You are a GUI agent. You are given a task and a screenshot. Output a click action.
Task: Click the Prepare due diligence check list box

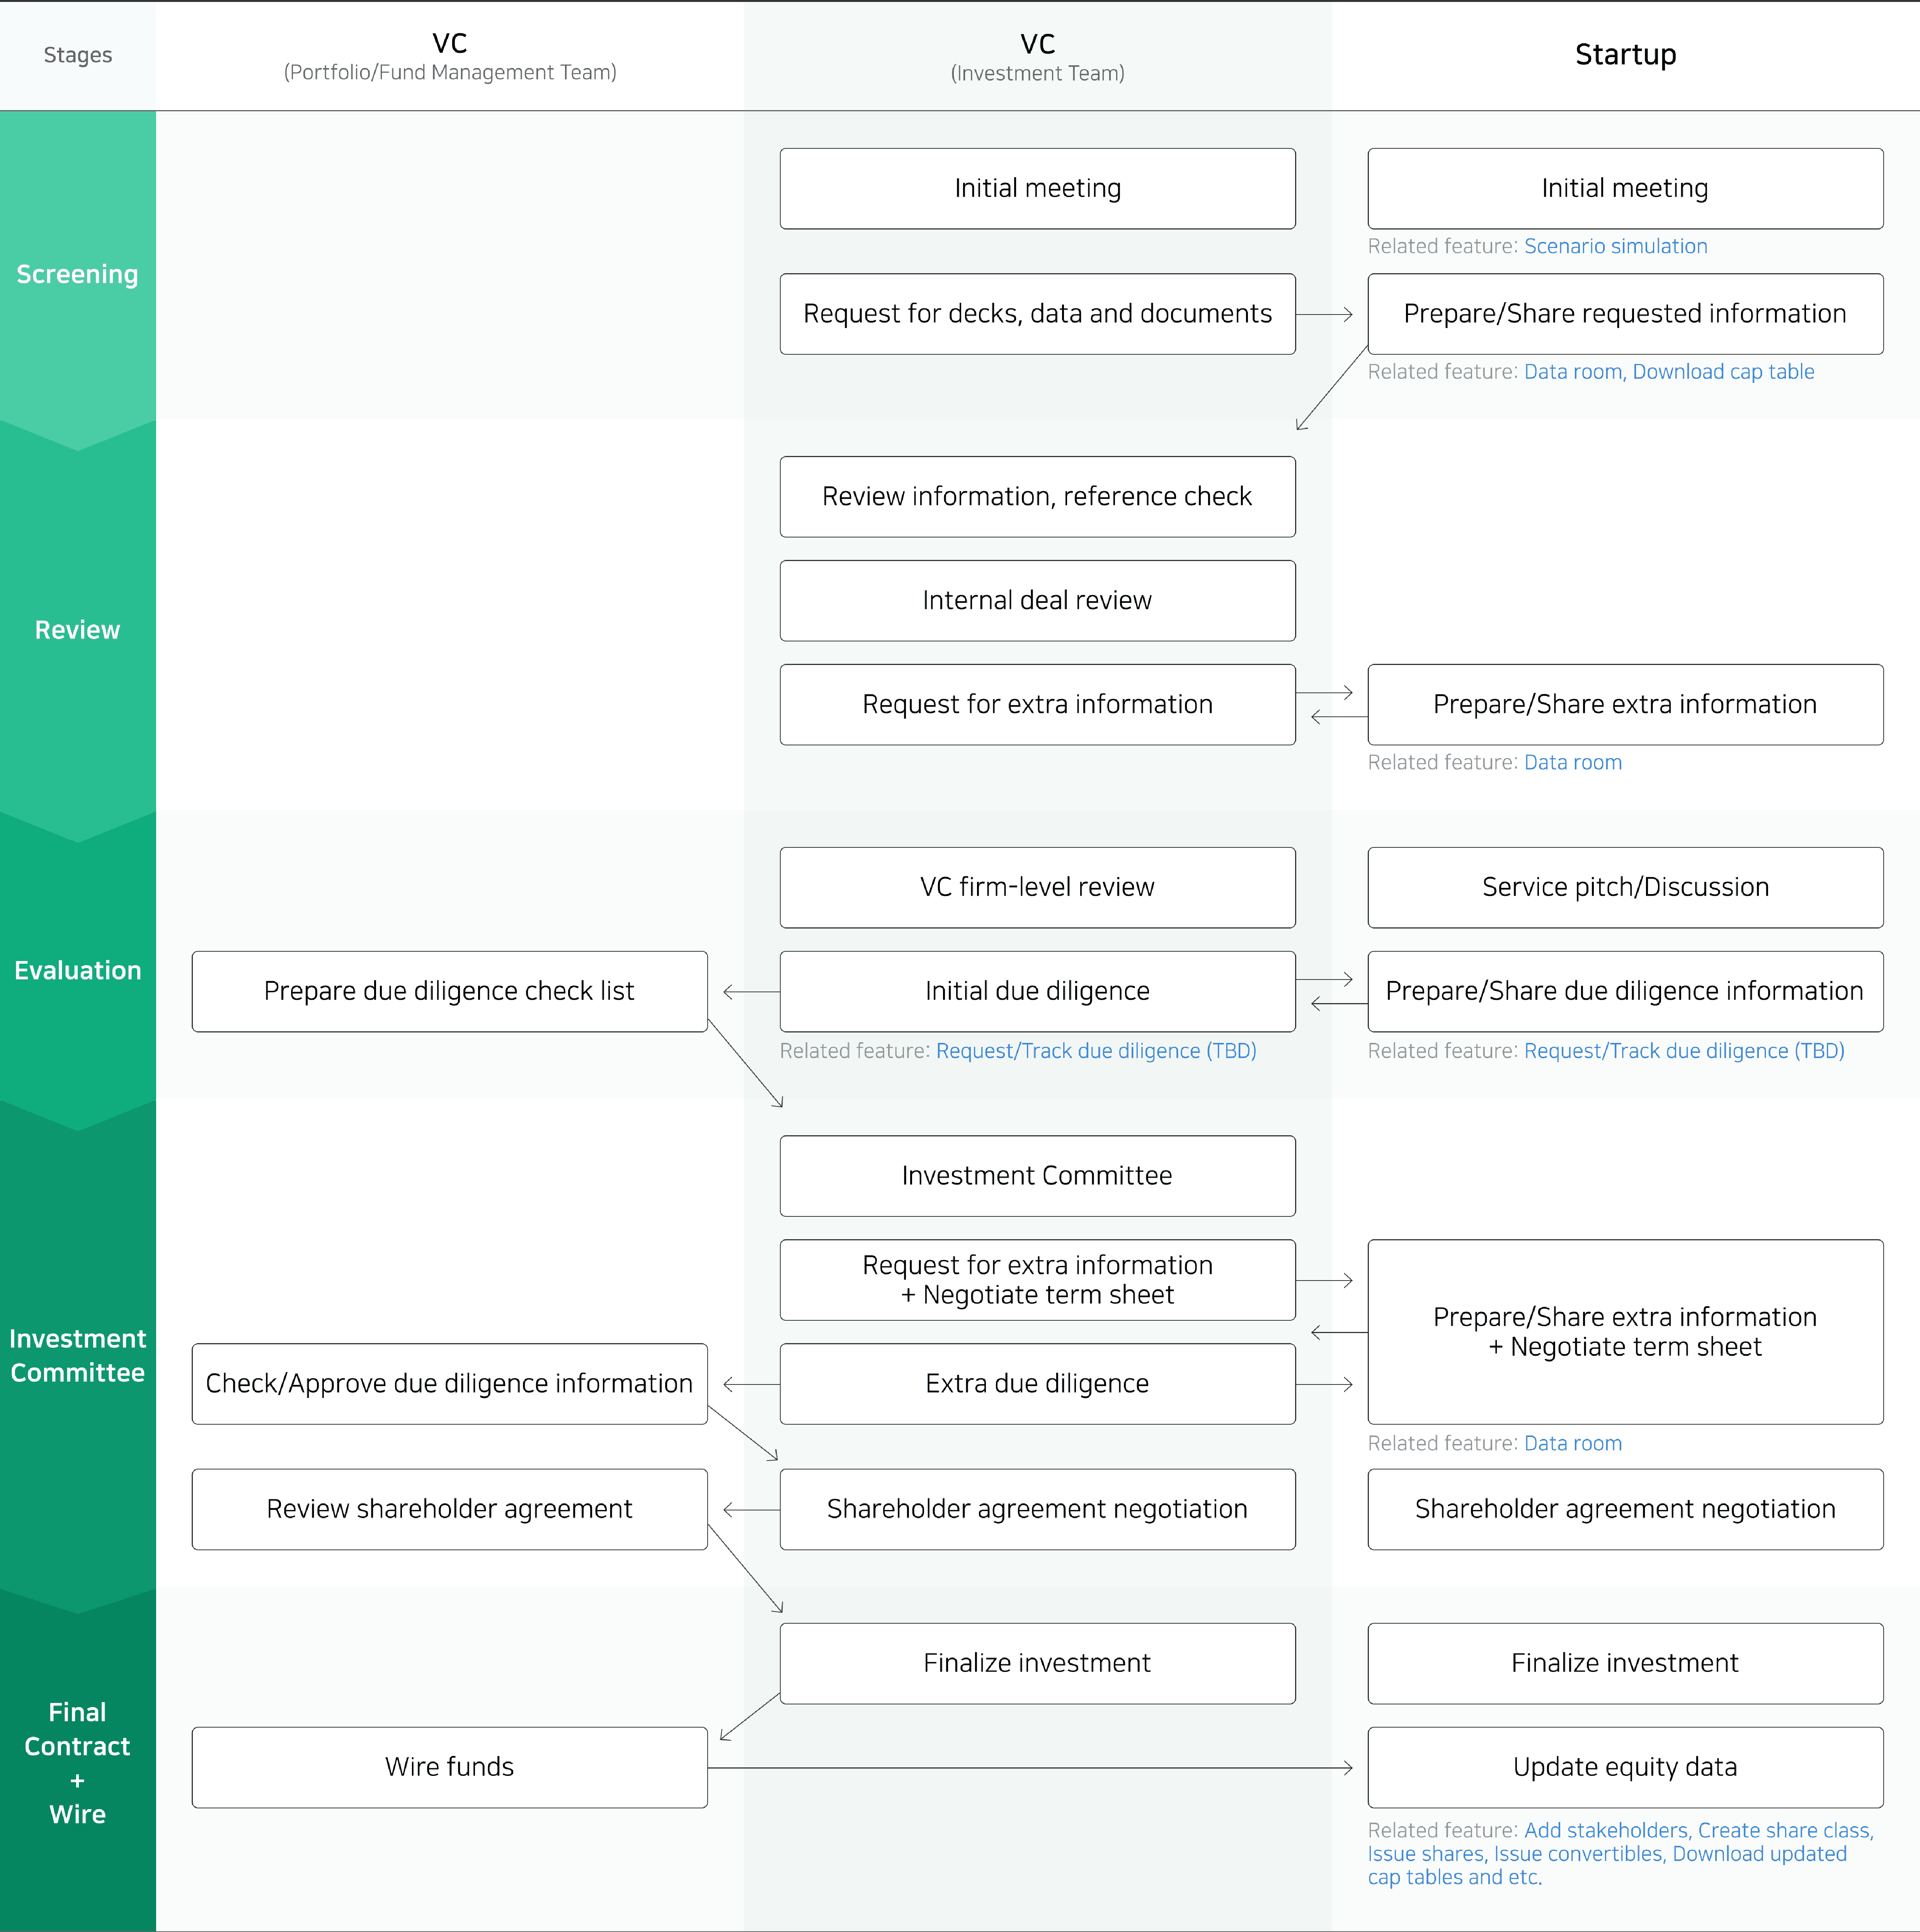click(449, 992)
